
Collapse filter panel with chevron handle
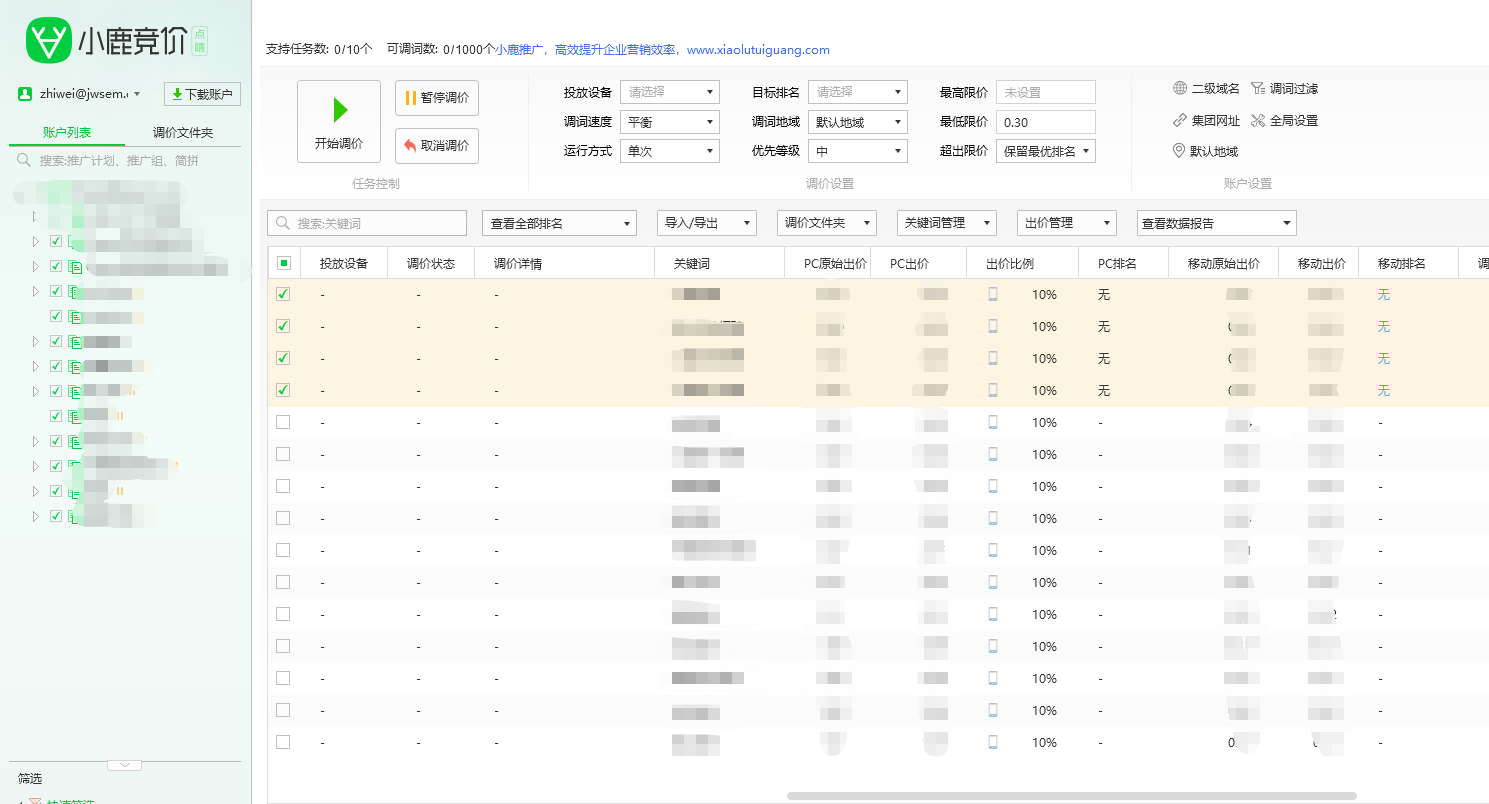124,765
